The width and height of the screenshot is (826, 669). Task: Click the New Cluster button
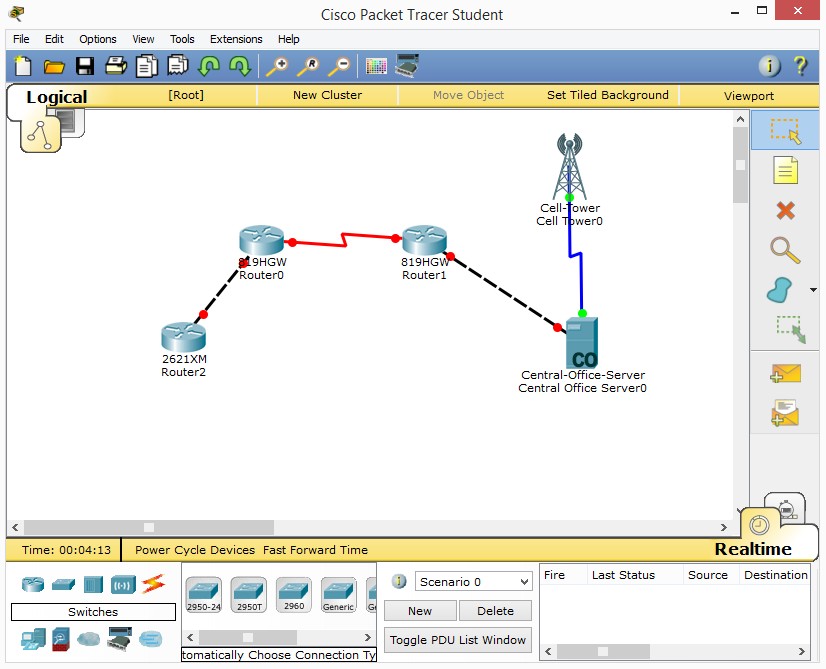point(326,95)
